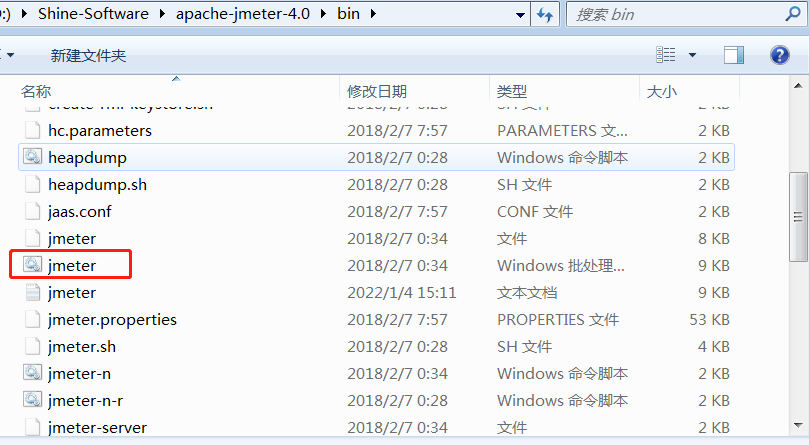Expand the arrow before Shine-Software breadcrumb
This screenshot has height=445, width=810.
click(x=24, y=14)
